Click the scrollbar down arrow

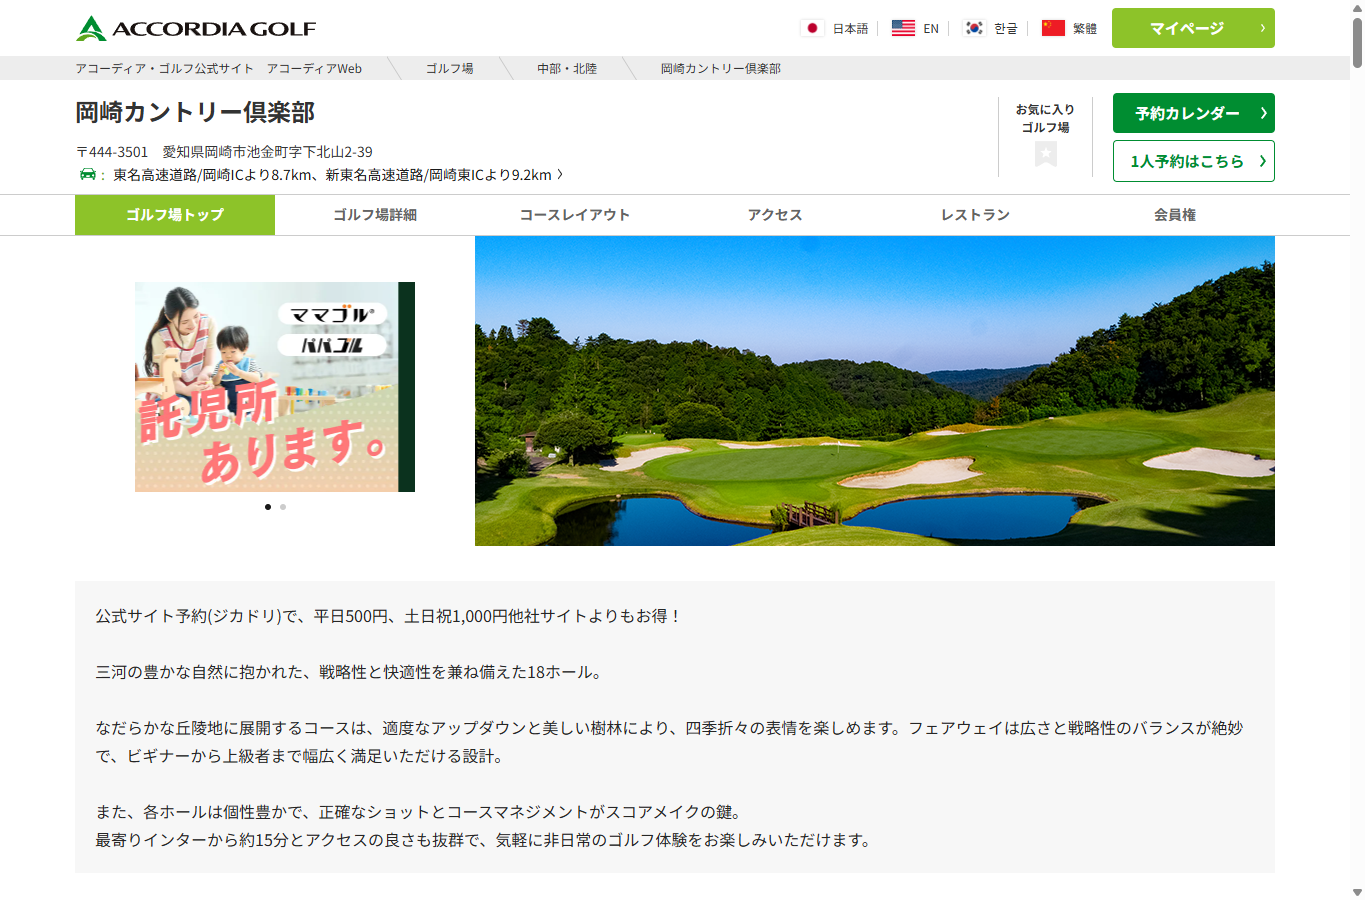click(1357, 892)
